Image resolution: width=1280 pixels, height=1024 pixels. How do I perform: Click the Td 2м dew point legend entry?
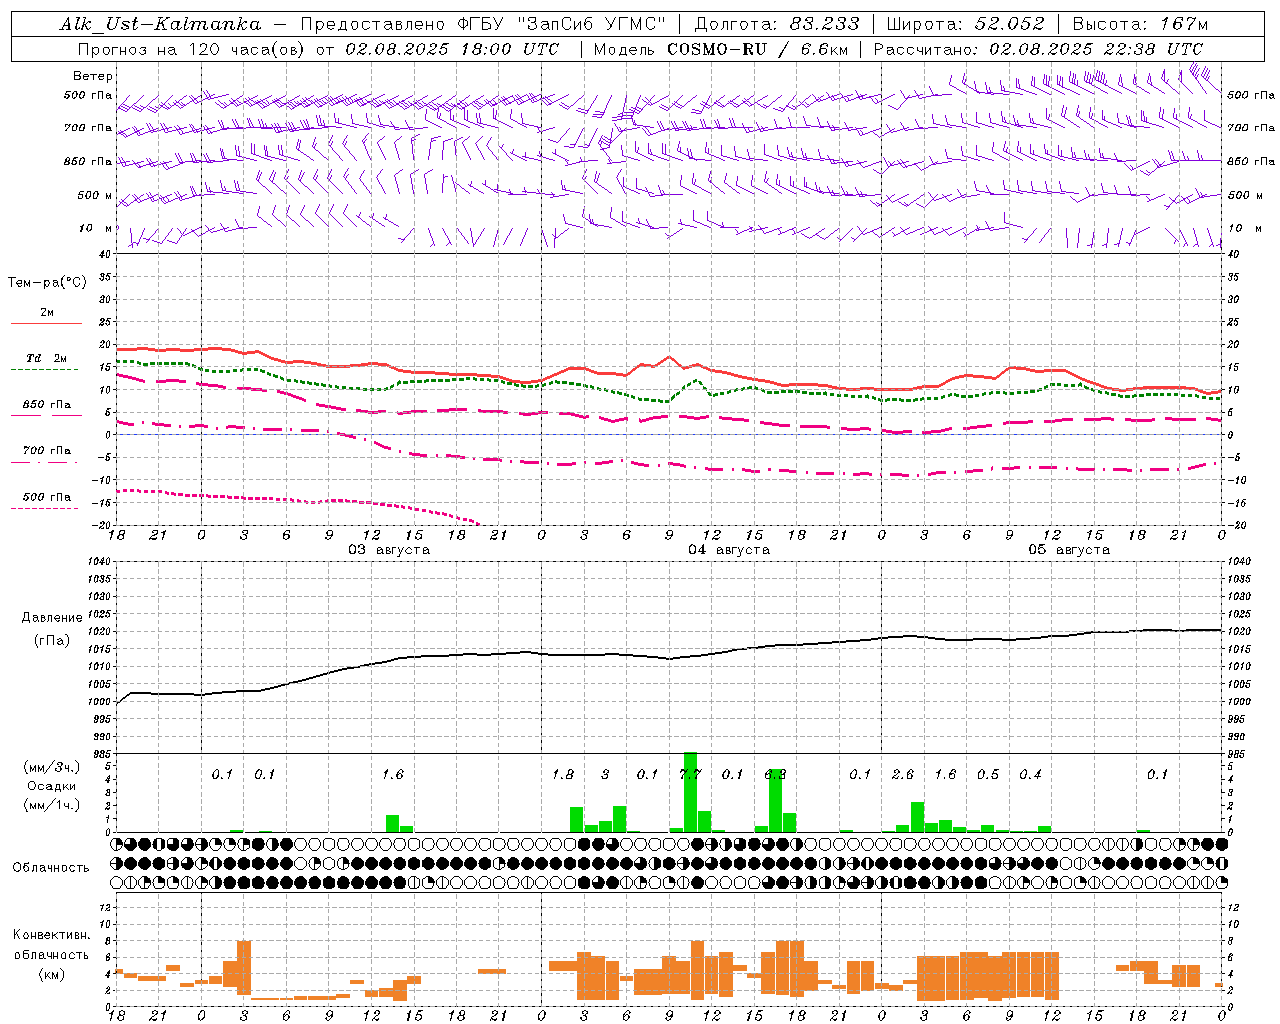[47, 358]
